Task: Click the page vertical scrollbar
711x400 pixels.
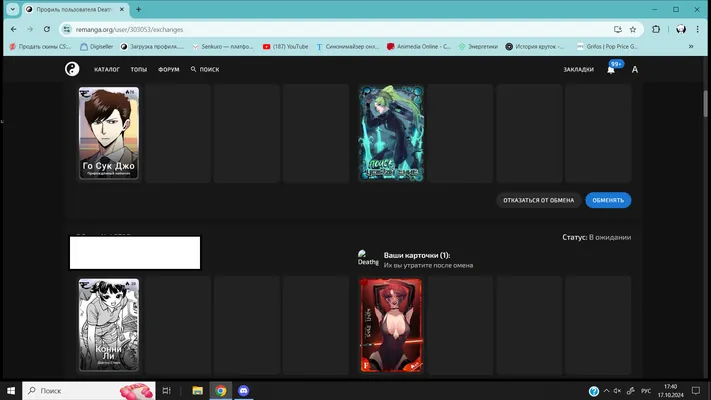Action: (705, 103)
